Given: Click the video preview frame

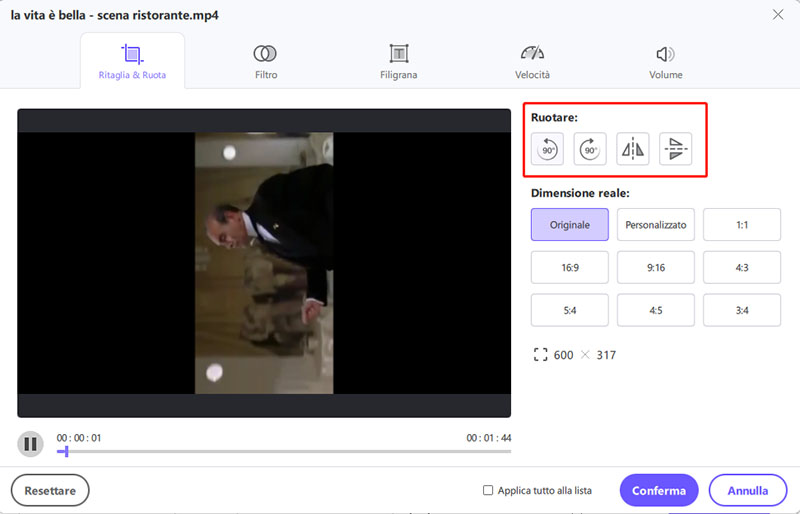Looking at the screenshot, I should tap(264, 263).
